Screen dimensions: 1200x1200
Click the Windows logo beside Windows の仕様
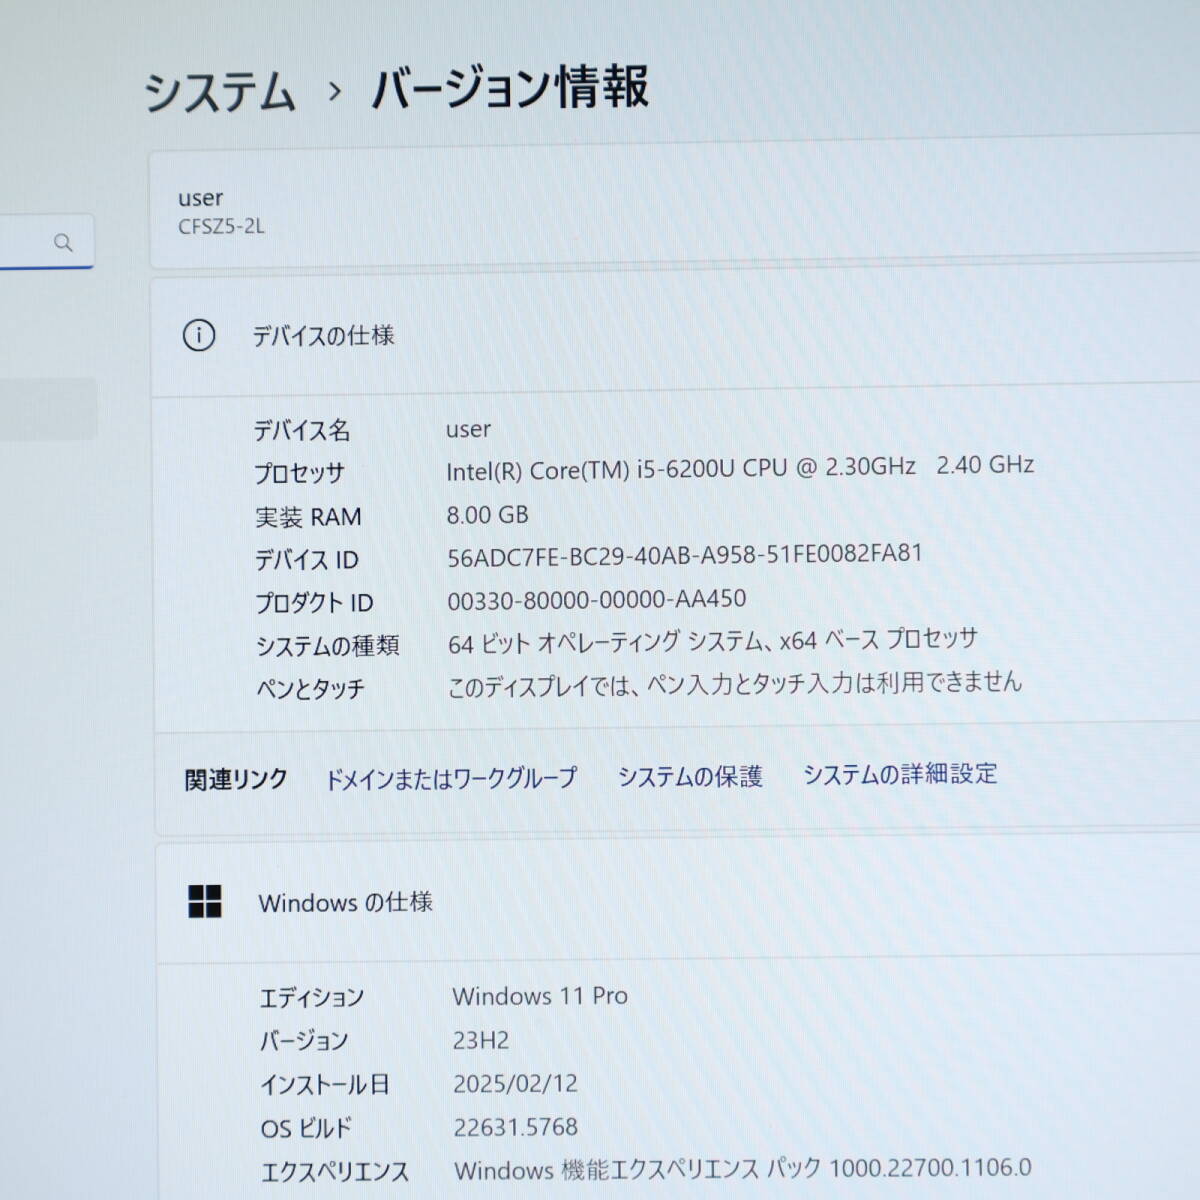(x=205, y=901)
